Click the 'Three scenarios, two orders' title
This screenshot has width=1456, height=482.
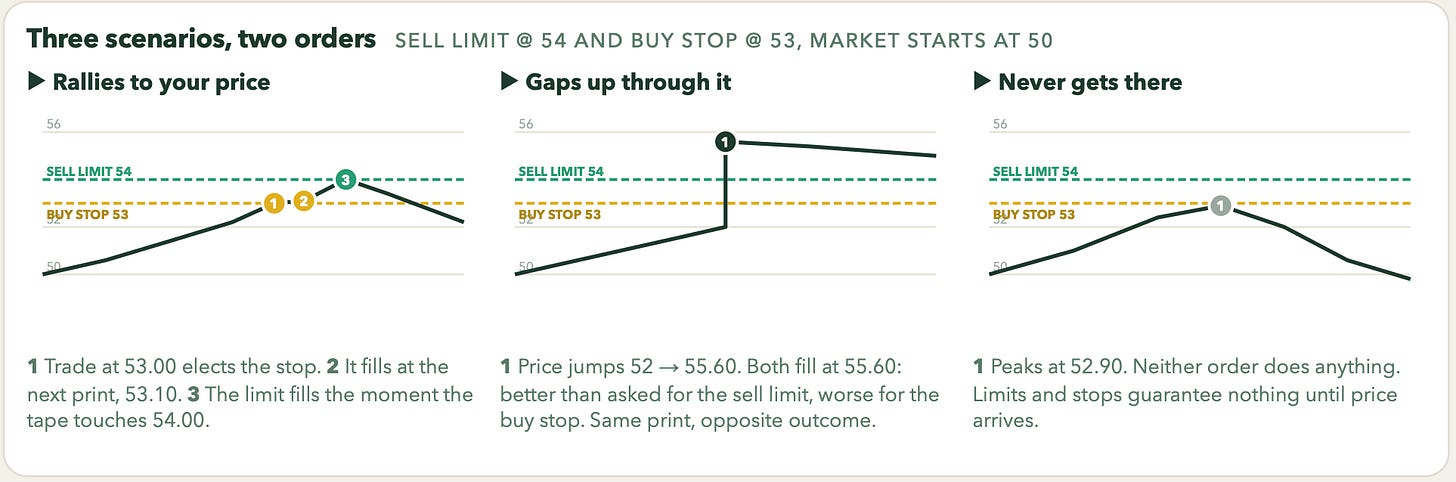click(202, 39)
